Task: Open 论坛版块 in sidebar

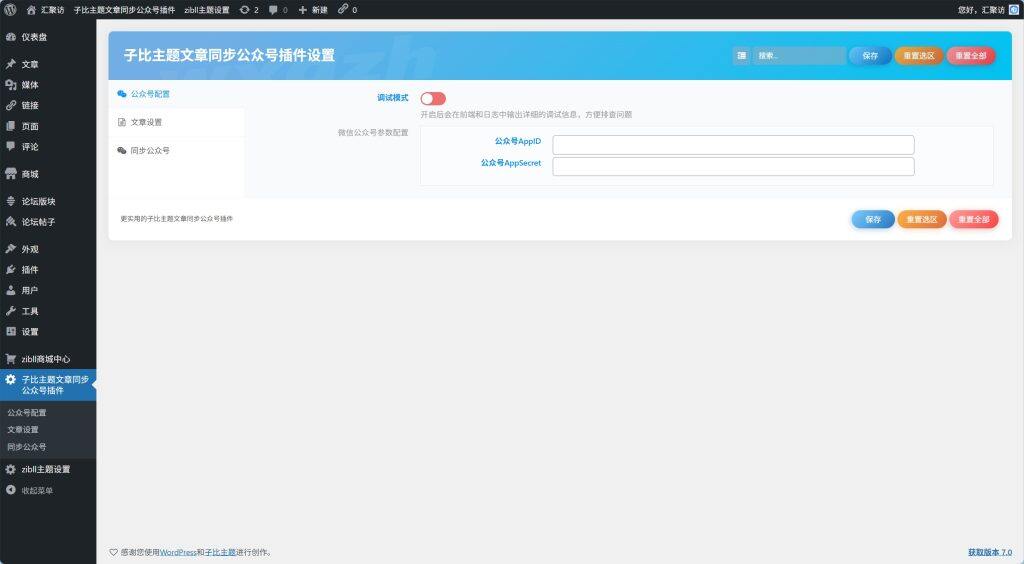Action: click(x=48, y=201)
